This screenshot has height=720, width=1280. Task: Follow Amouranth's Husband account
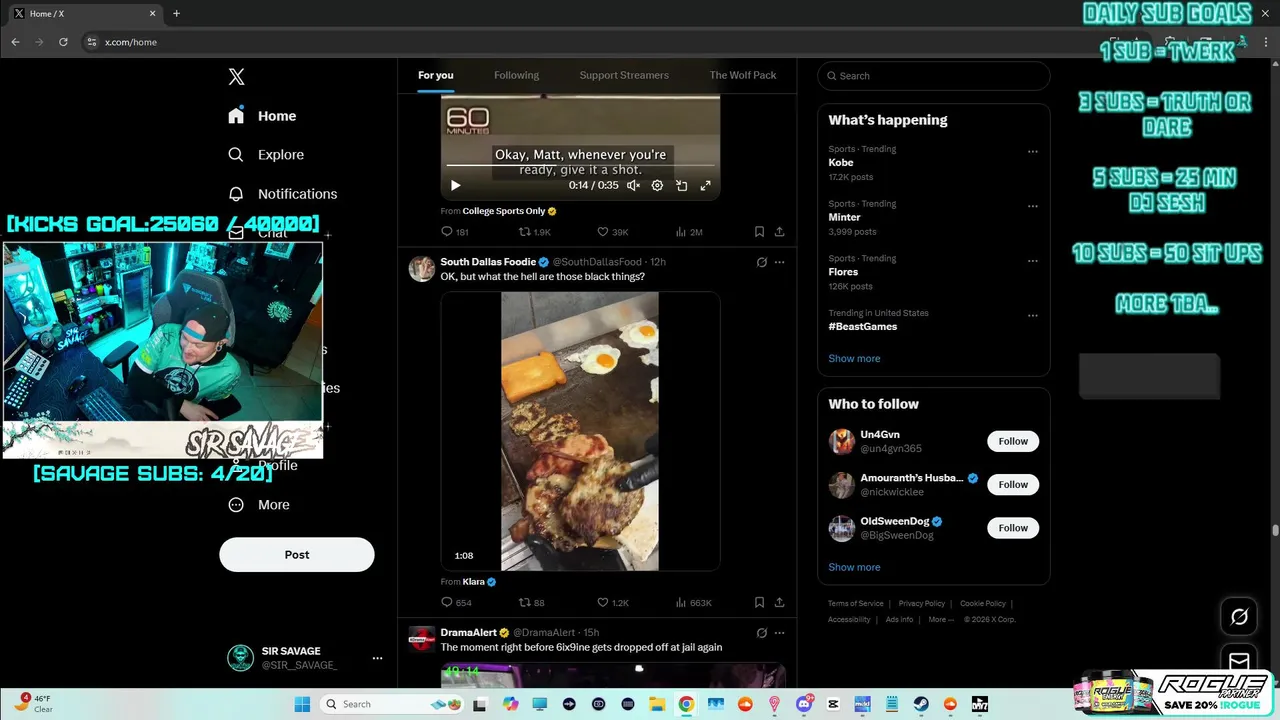tap(1013, 485)
